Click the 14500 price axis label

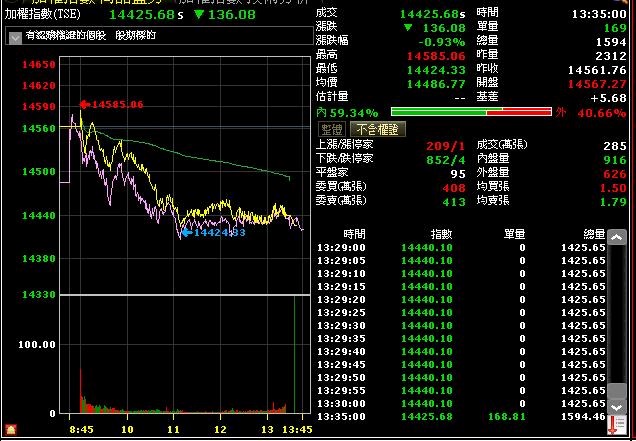(39, 171)
